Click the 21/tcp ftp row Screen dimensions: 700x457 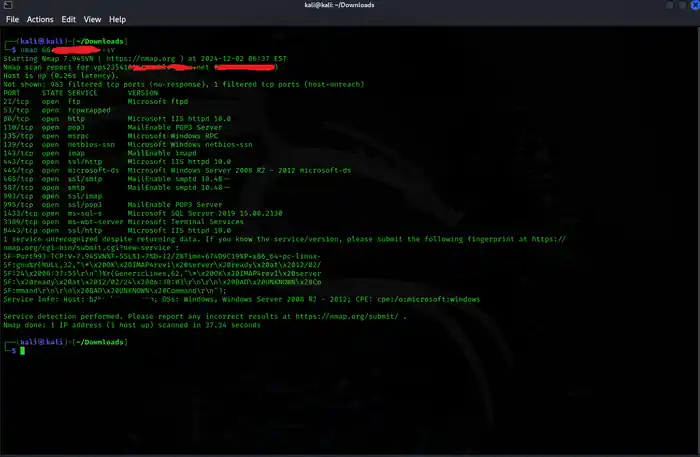(x=96, y=102)
